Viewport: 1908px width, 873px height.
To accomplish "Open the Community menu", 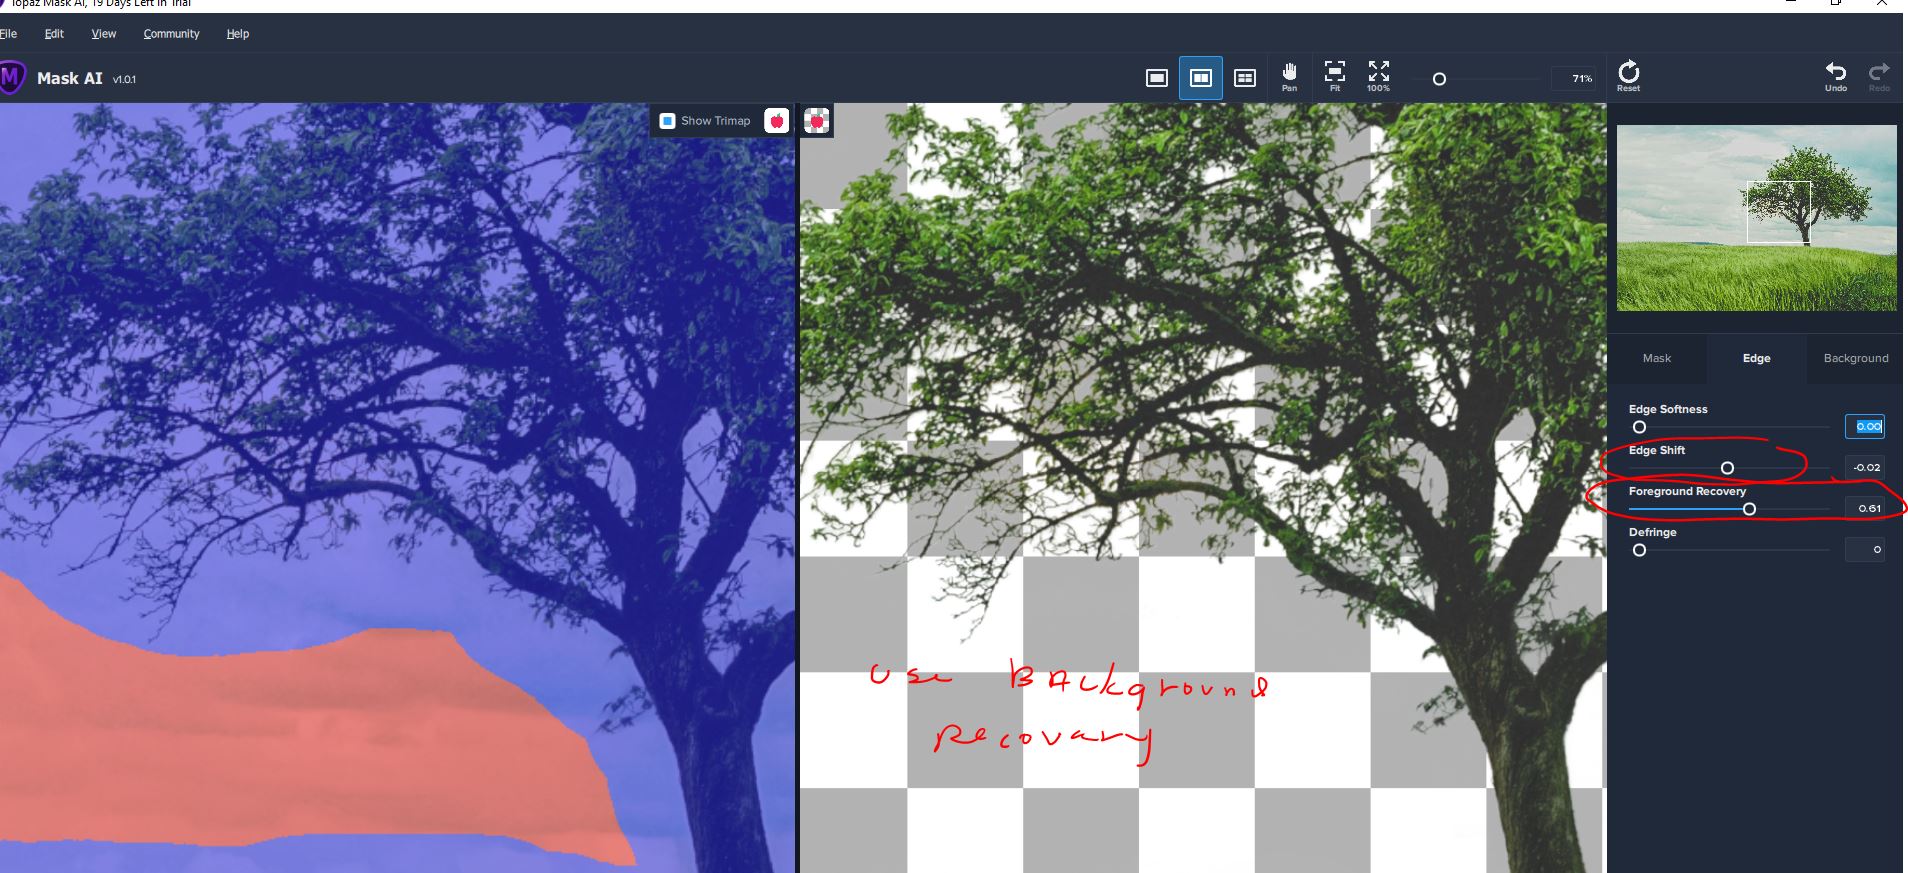I will tap(171, 34).
